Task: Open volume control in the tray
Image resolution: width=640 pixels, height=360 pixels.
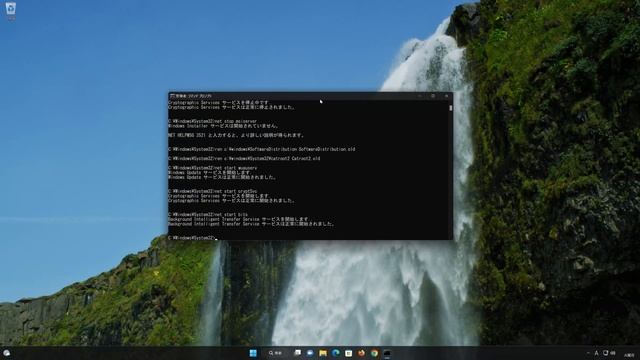Action: coord(613,353)
